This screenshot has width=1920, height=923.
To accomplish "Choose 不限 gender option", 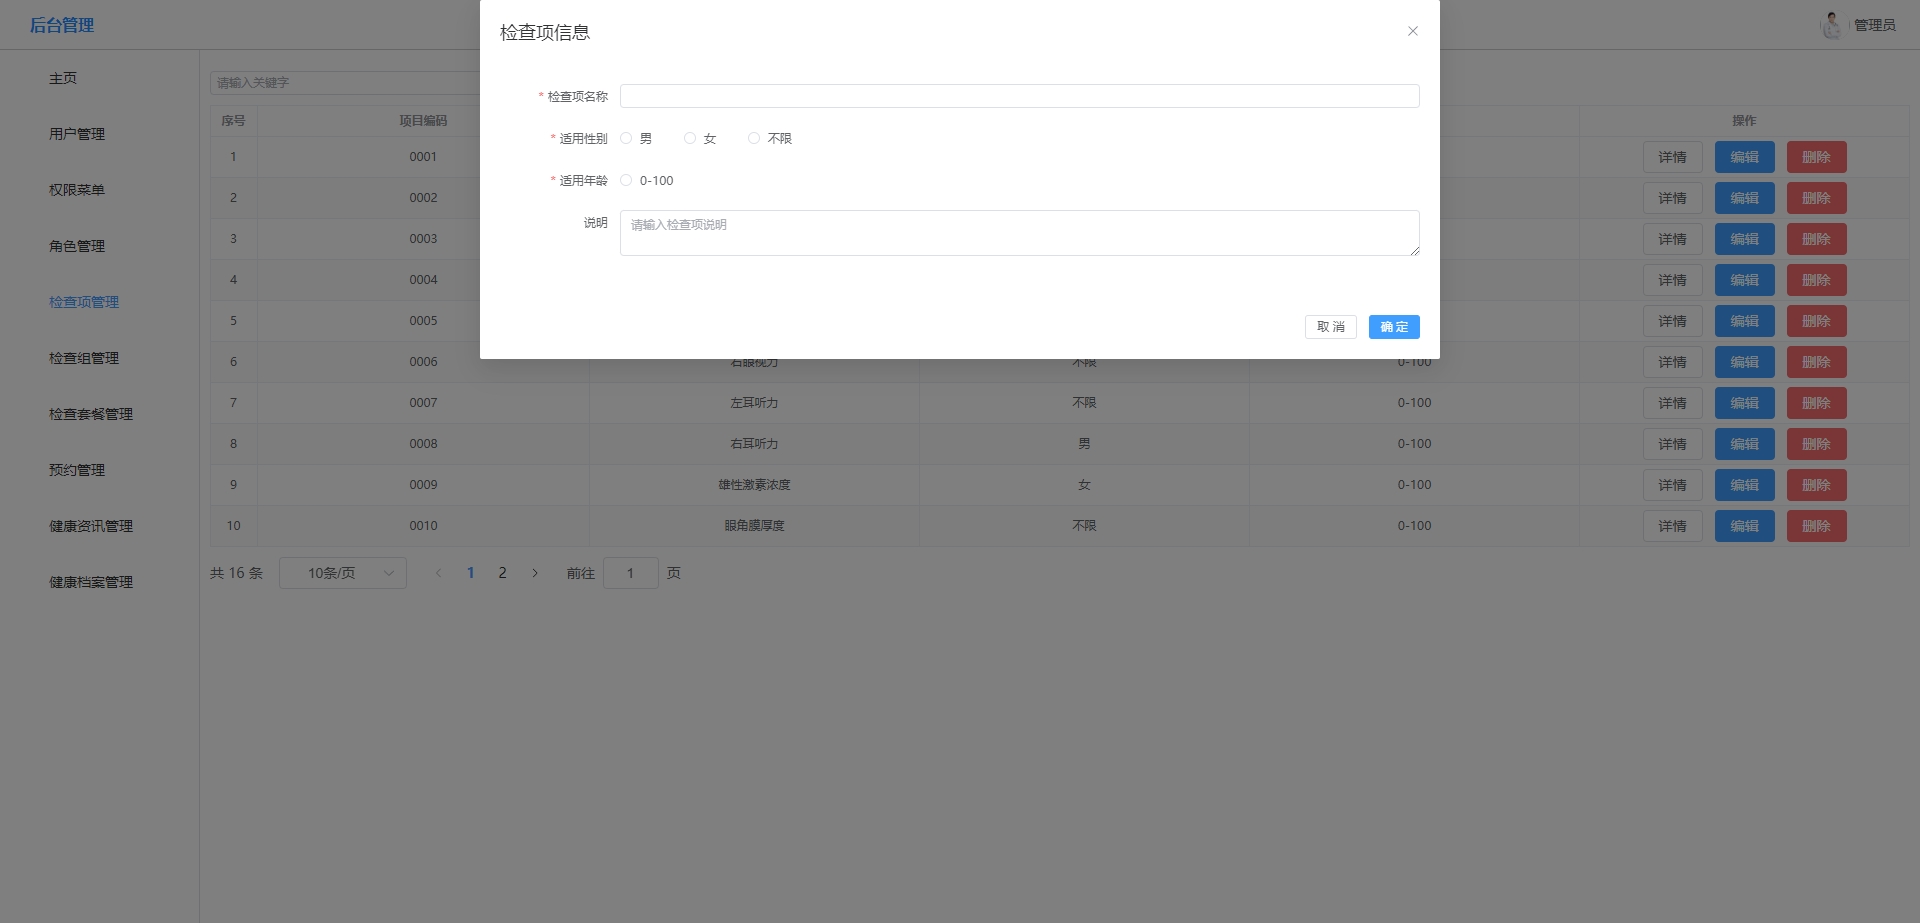I will (x=755, y=139).
